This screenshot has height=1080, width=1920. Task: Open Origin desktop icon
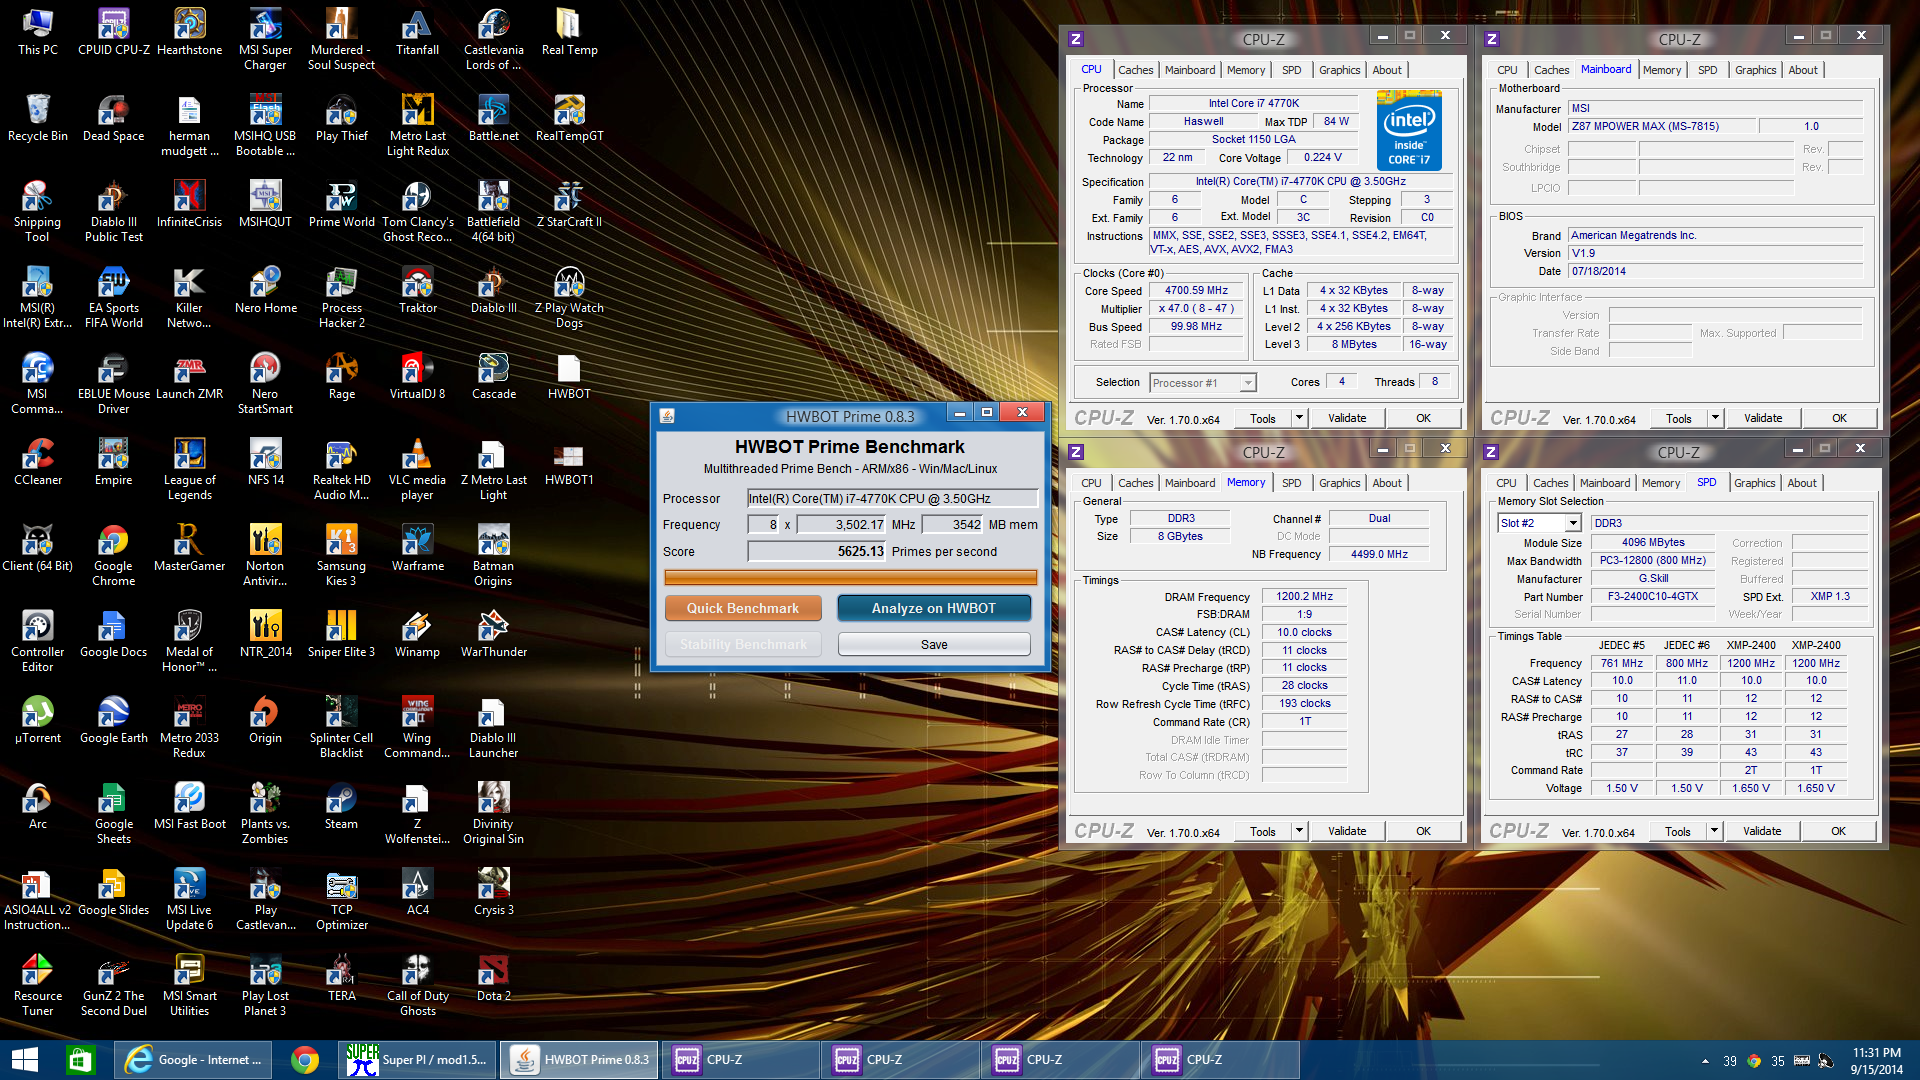click(265, 720)
